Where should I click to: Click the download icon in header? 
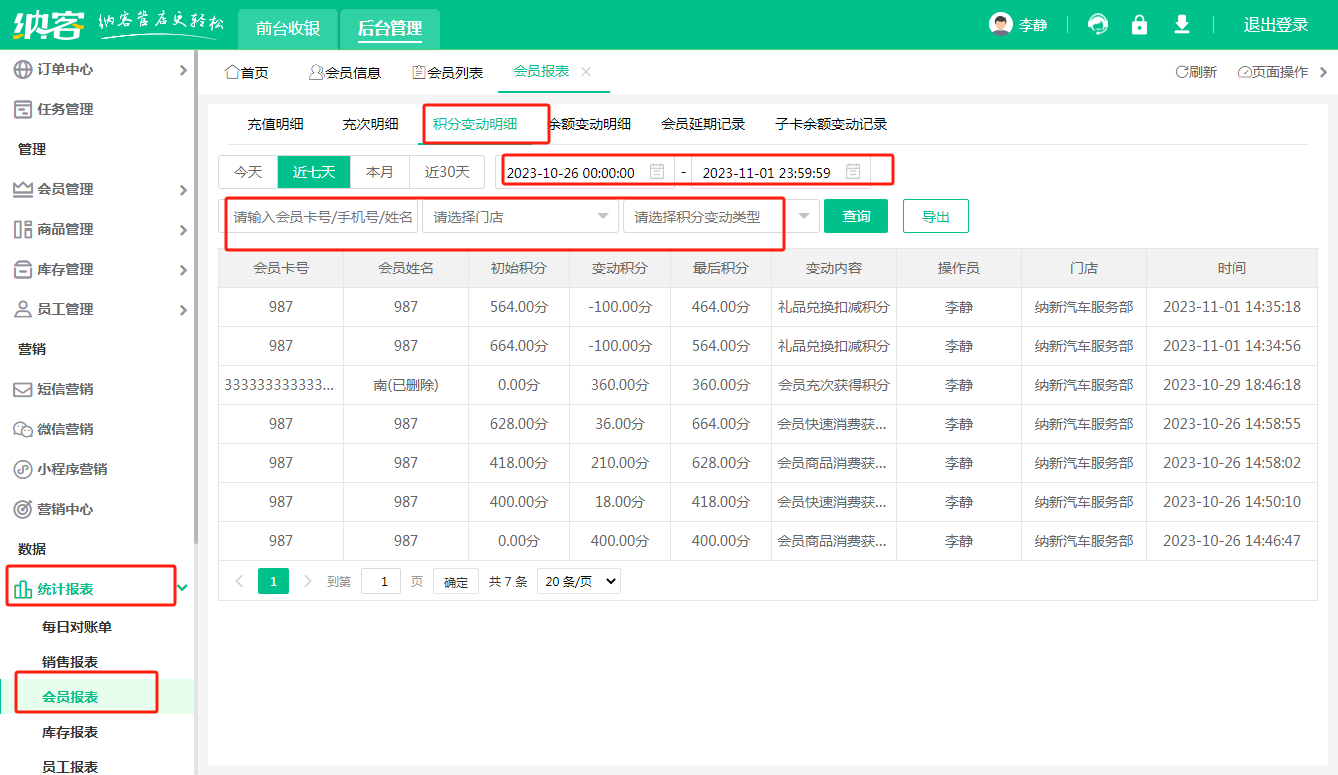point(1182,25)
